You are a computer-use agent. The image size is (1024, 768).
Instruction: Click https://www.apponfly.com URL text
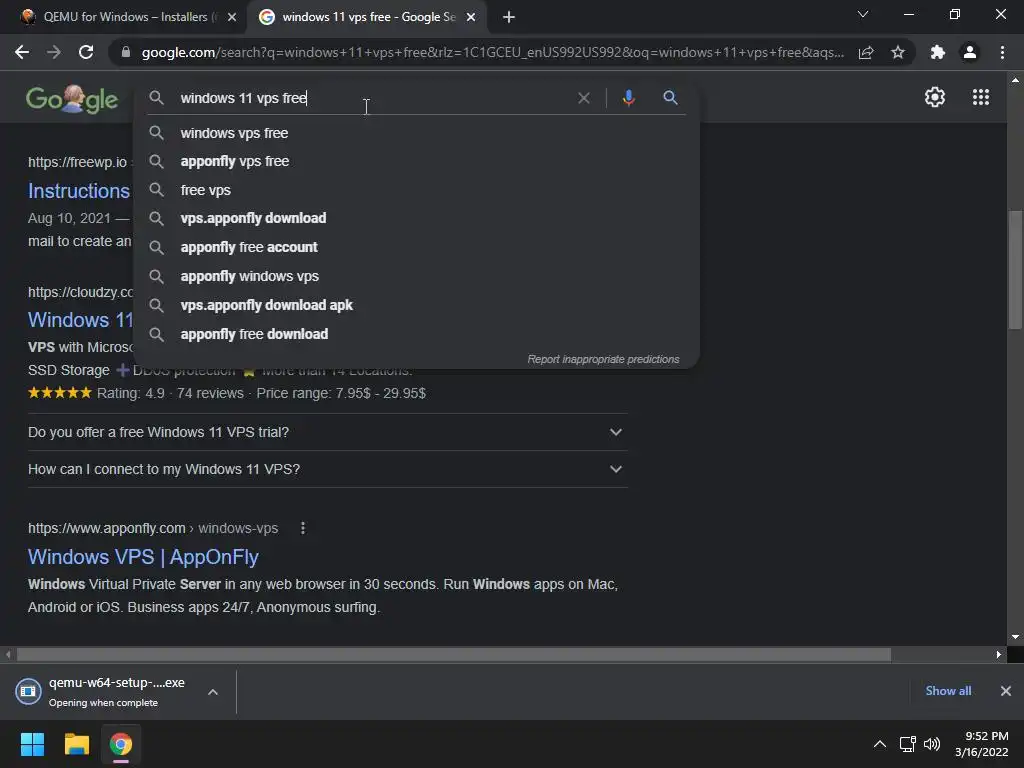point(106,528)
